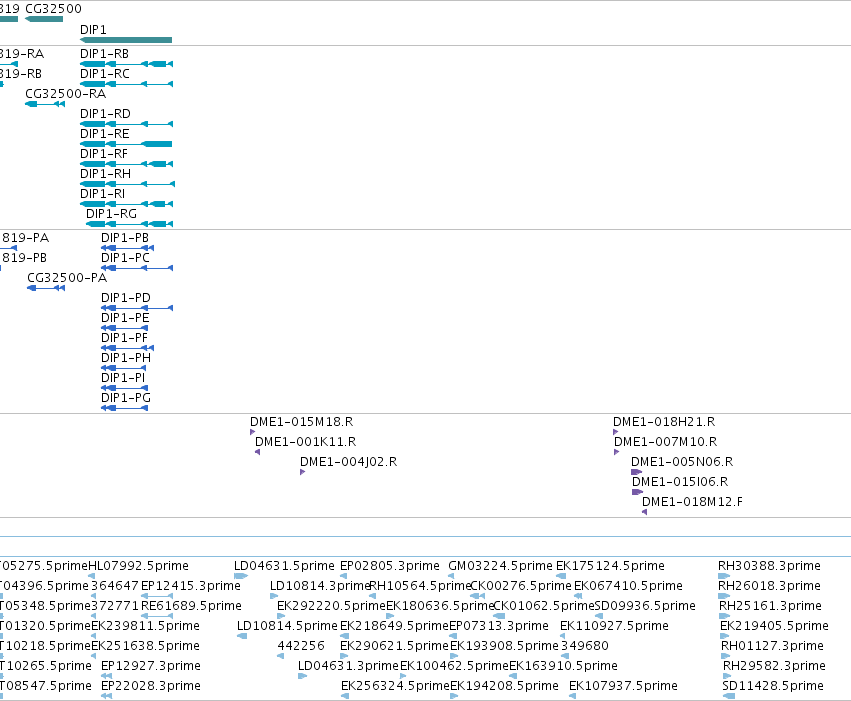
Task: Click the 349680 EST label
Action: pos(585,647)
